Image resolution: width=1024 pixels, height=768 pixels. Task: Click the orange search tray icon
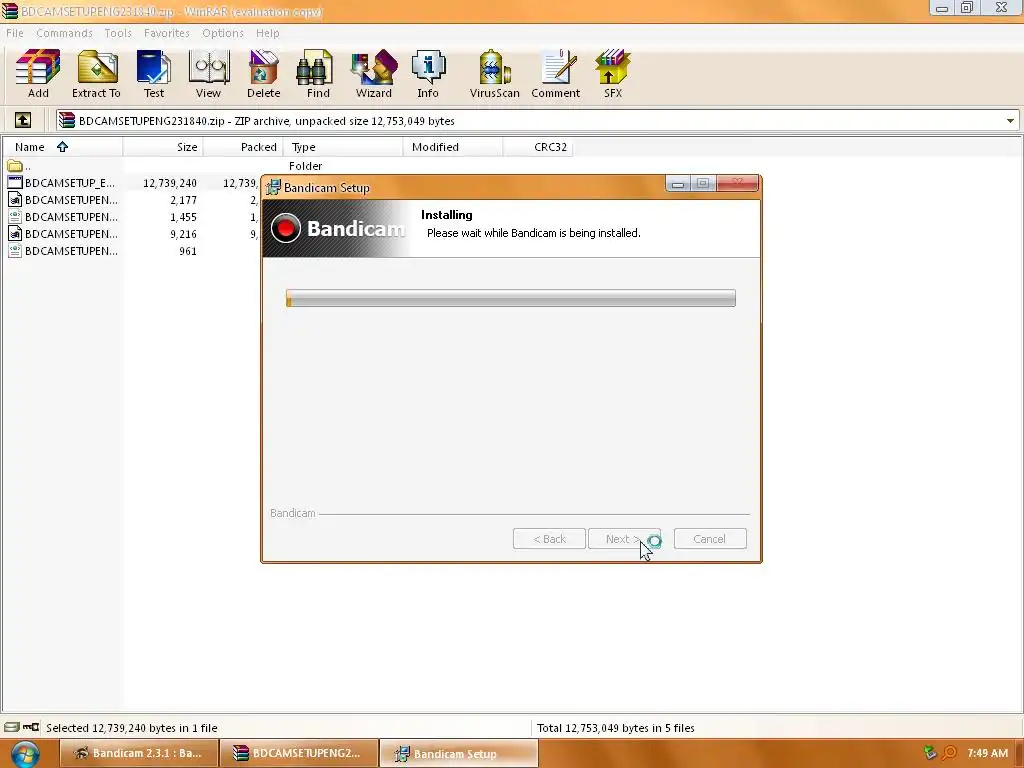click(949, 753)
